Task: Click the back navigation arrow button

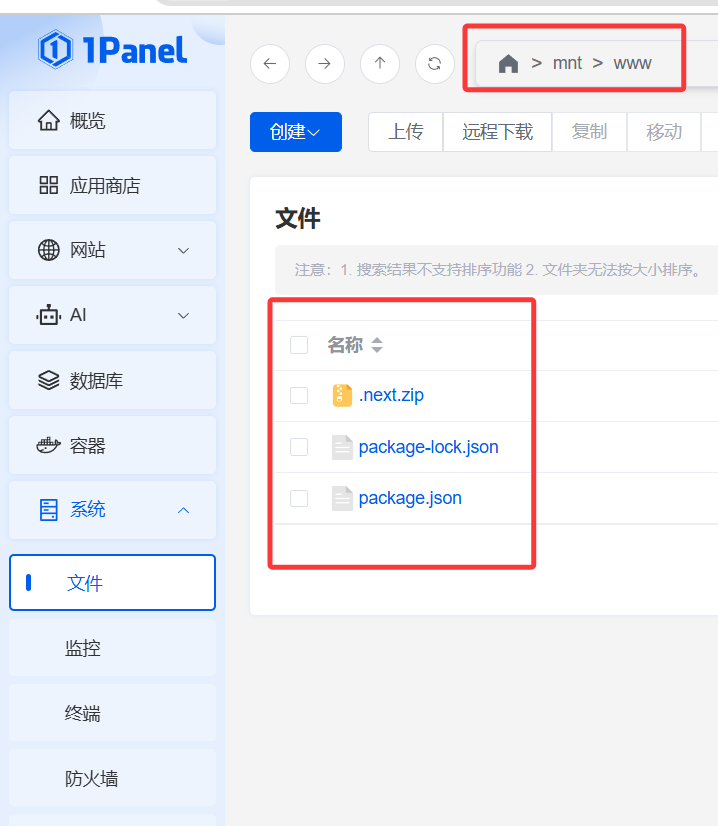Action: [x=270, y=64]
